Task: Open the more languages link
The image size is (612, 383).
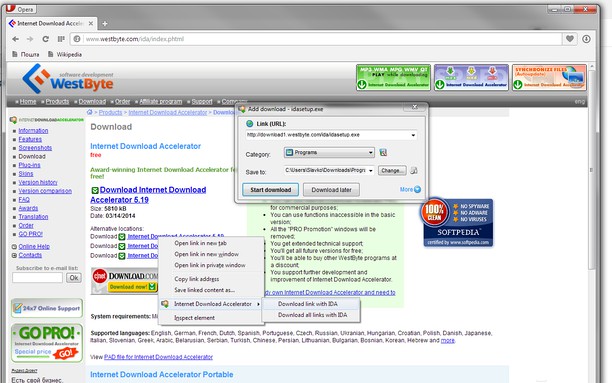Action: [447, 340]
